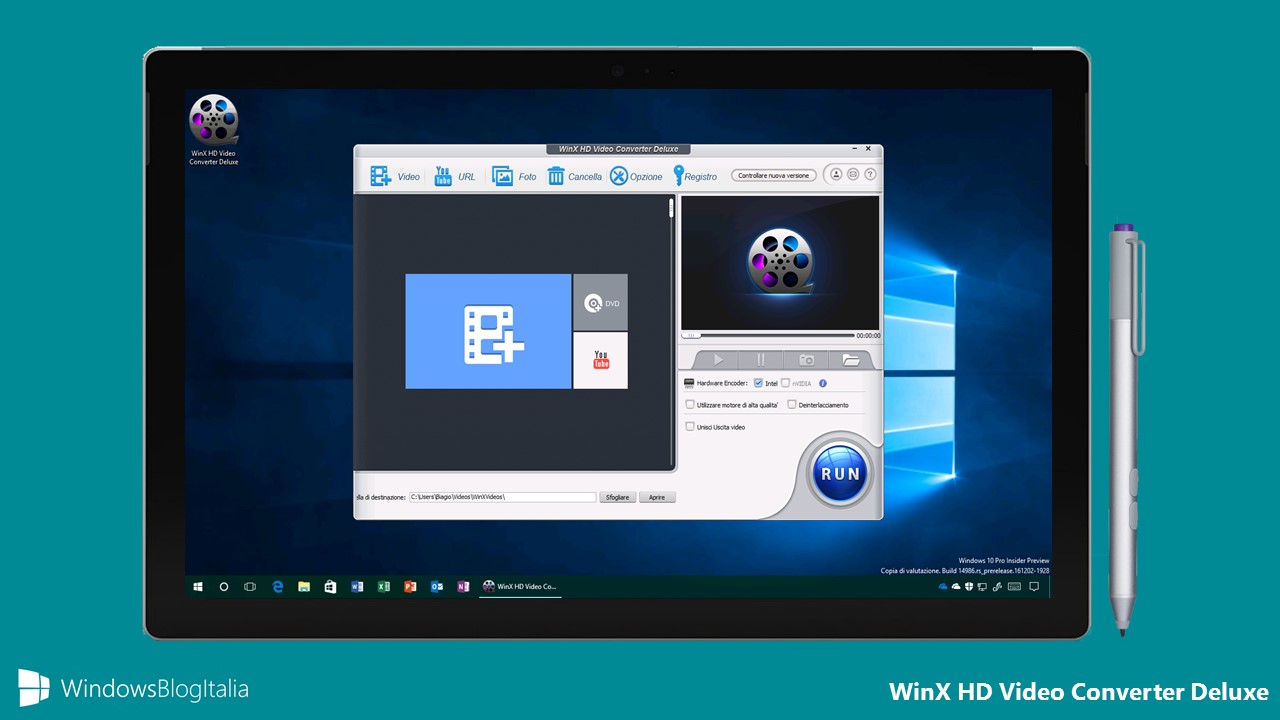1280x720 pixels.
Task: Launch Outlook from the taskbar
Action: [436, 587]
